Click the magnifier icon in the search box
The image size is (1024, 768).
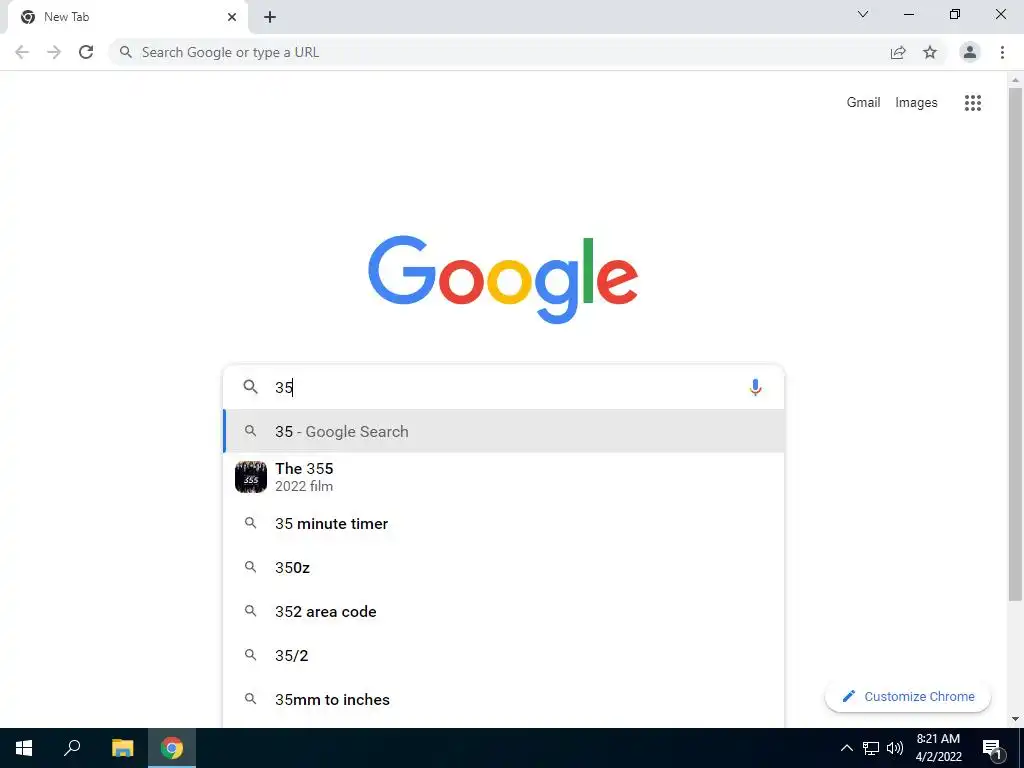pos(251,387)
